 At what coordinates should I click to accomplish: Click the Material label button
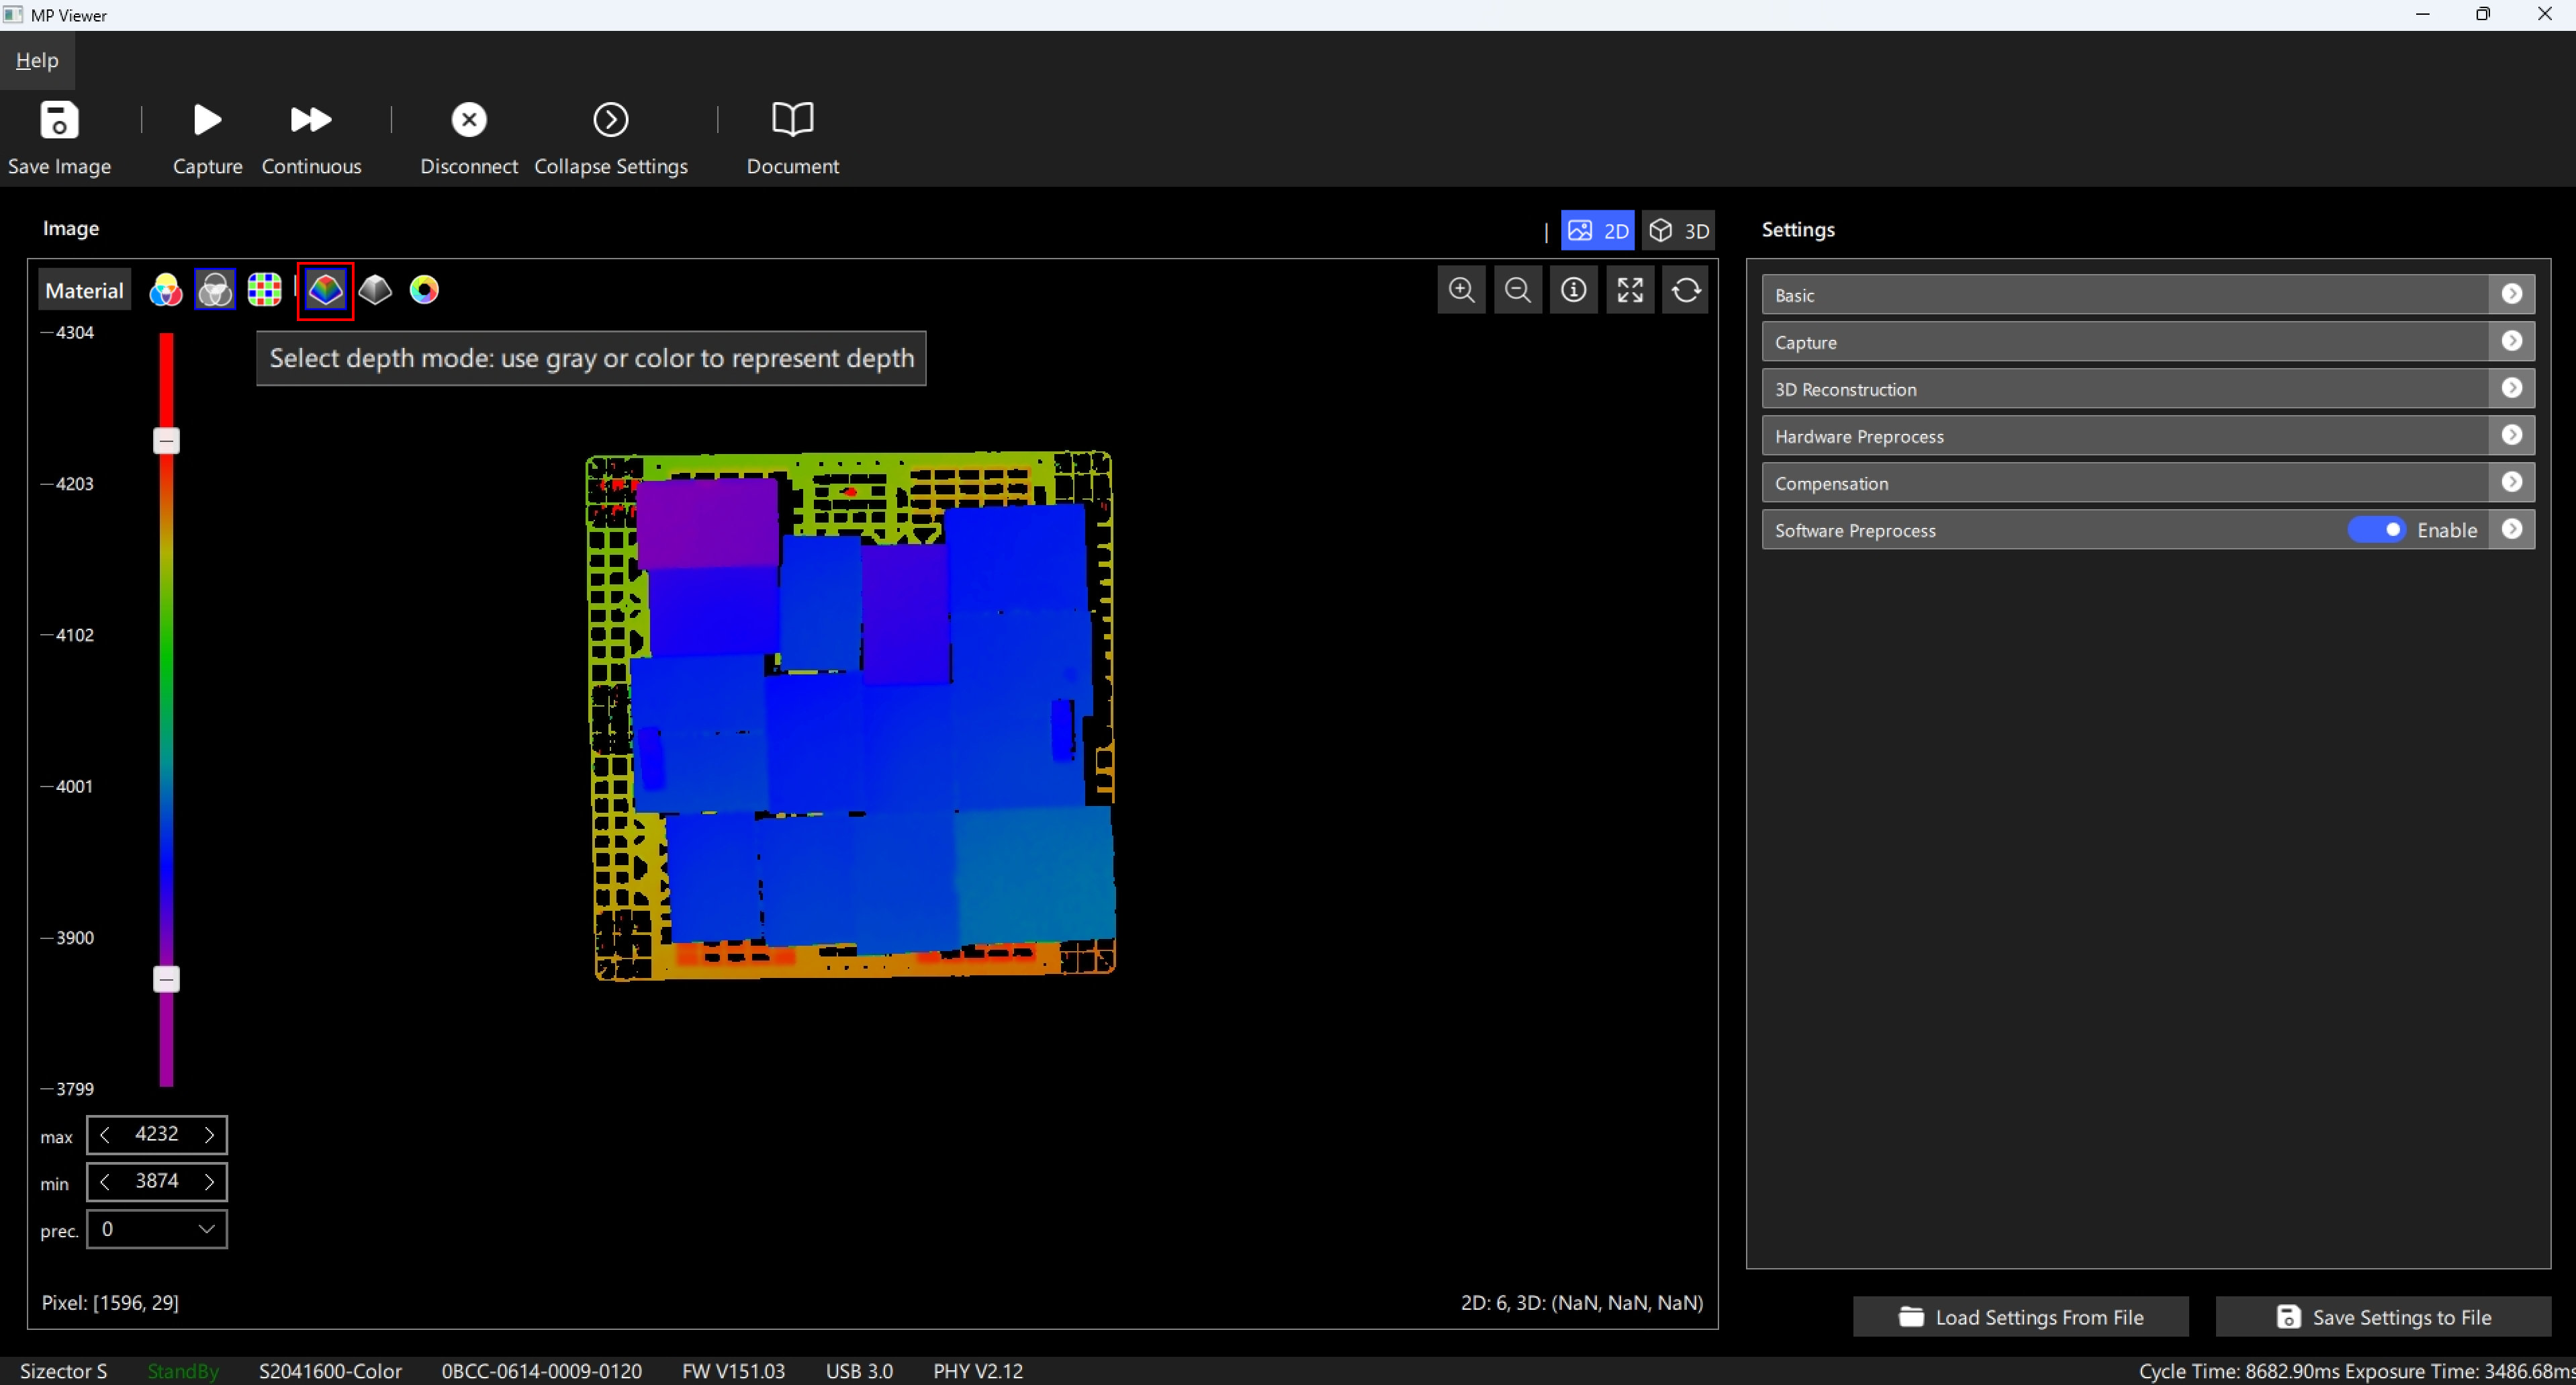[x=84, y=290]
